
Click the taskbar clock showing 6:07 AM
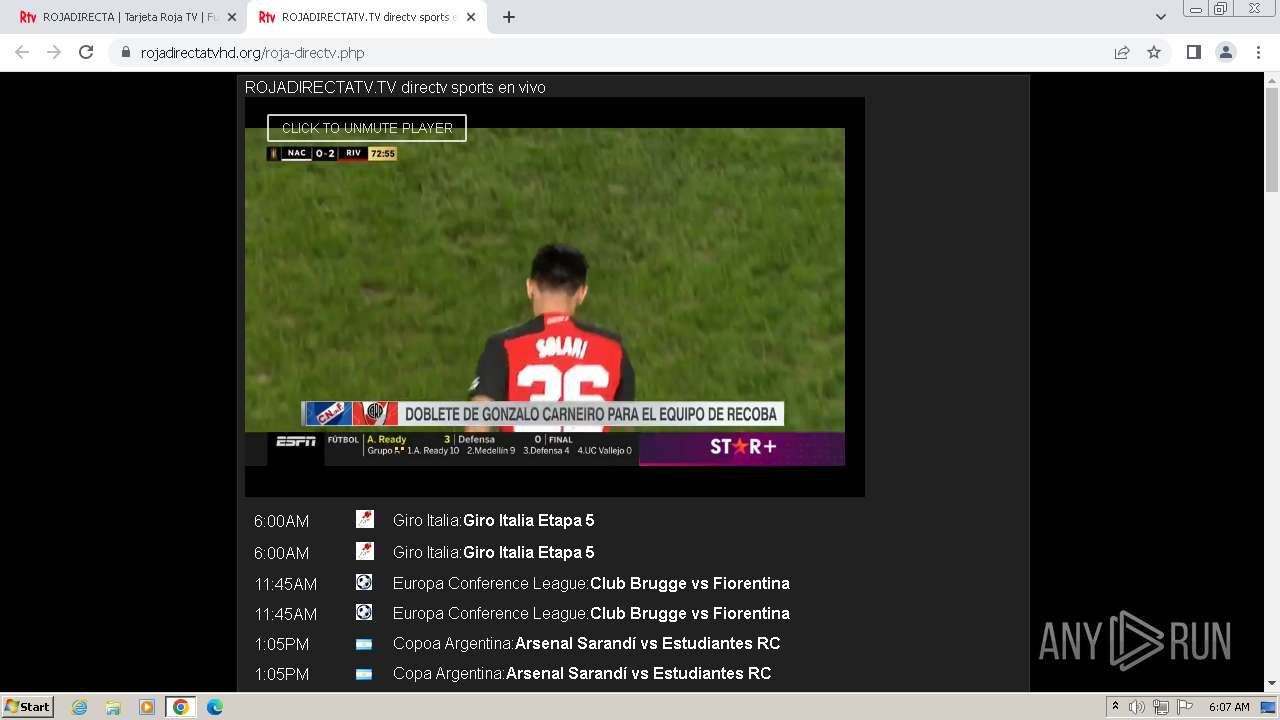click(x=1229, y=707)
